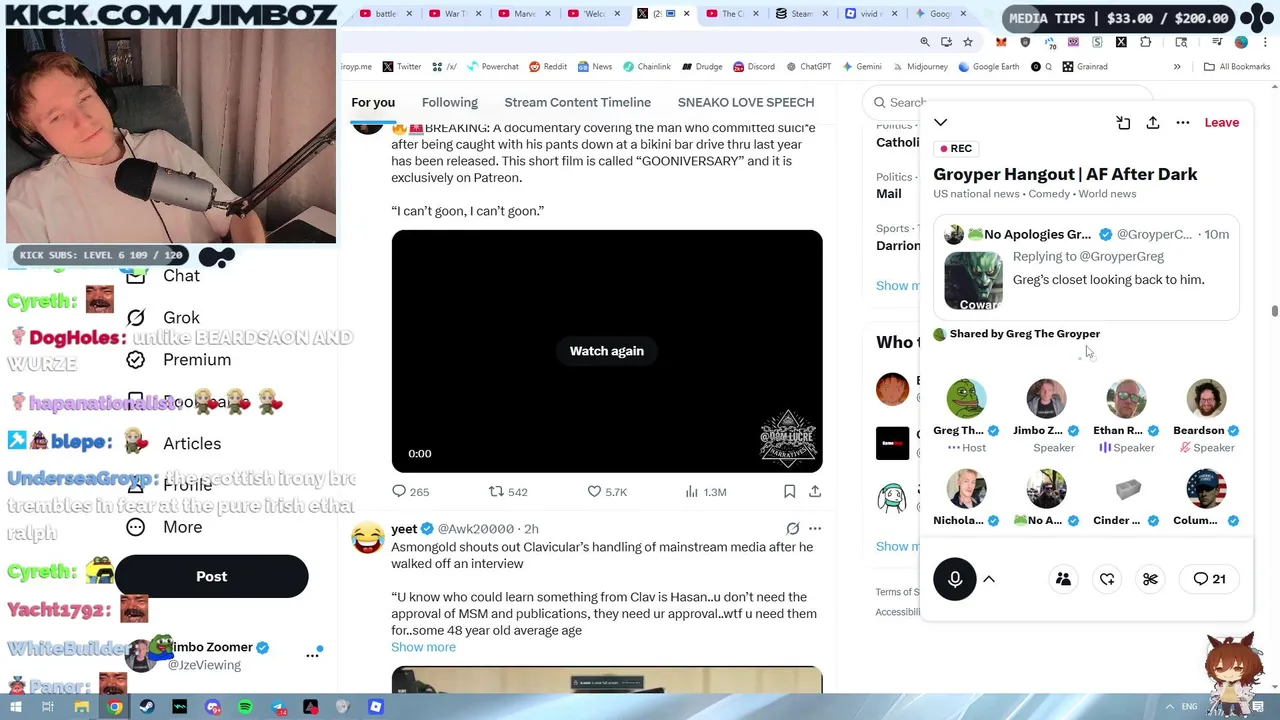The image size is (1280, 720).
Task: Open Telegram from the taskbar
Action: pos(278,707)
